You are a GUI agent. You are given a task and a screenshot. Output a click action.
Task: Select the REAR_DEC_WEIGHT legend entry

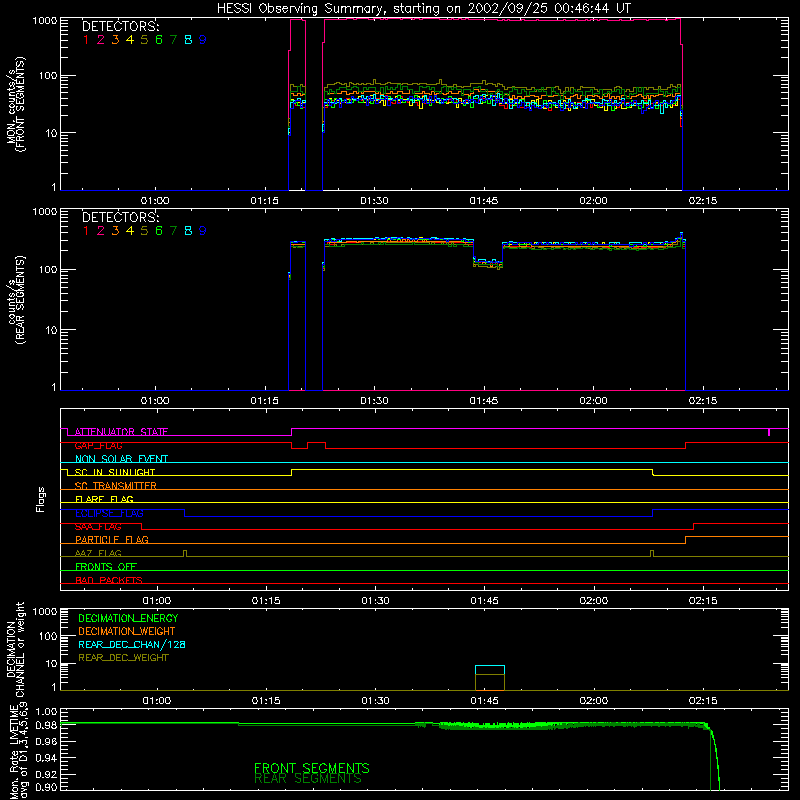[123, 658]
